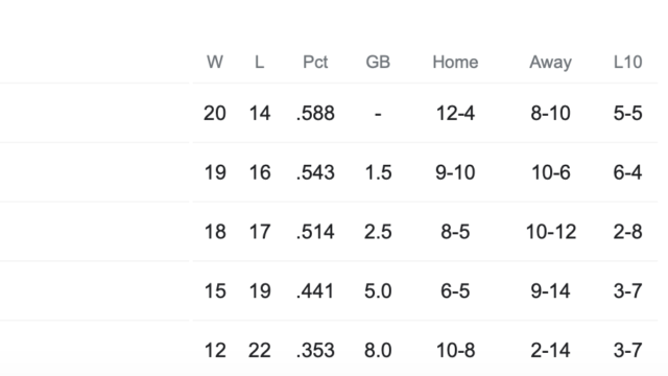Click the .588 percentage cell
The image size is (668, 376).
[315, 113]
